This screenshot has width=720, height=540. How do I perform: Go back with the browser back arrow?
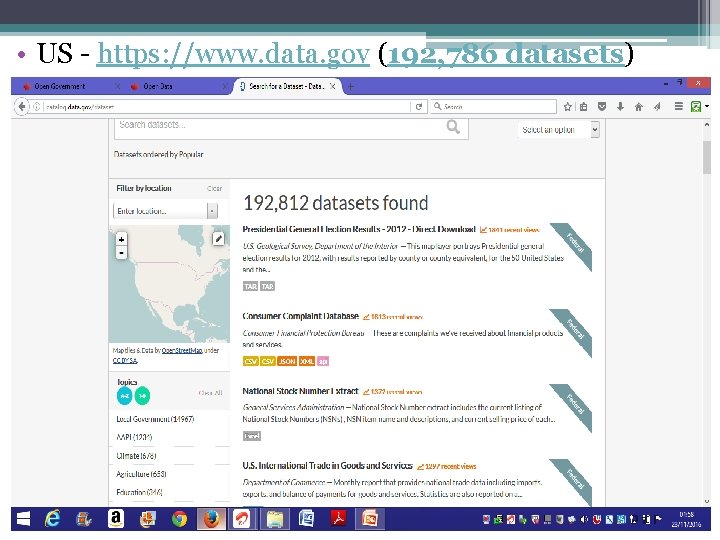click(21, 107)
